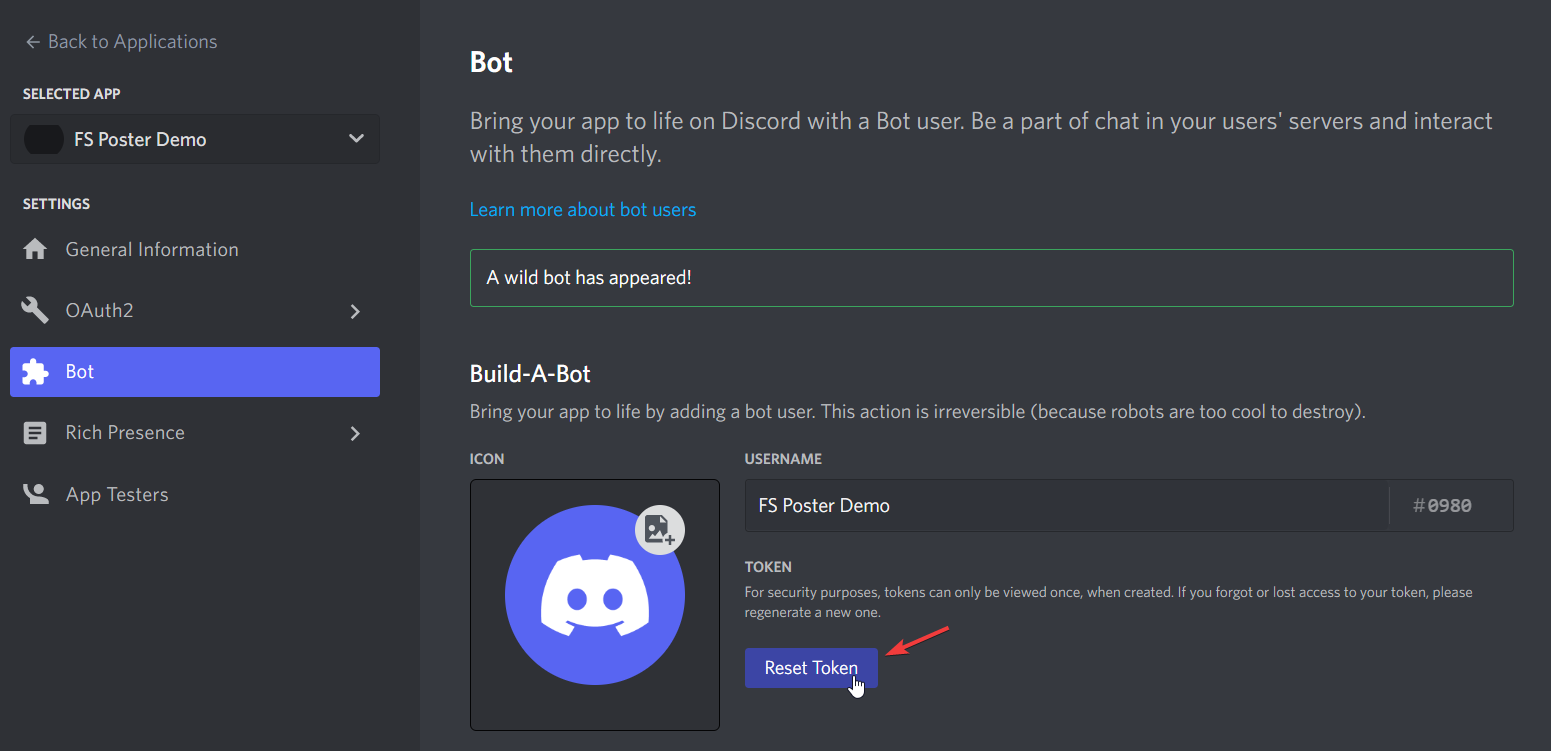1551x751 pixels.
Task: Click the App Testers person icon
Action: pos(35,494)
